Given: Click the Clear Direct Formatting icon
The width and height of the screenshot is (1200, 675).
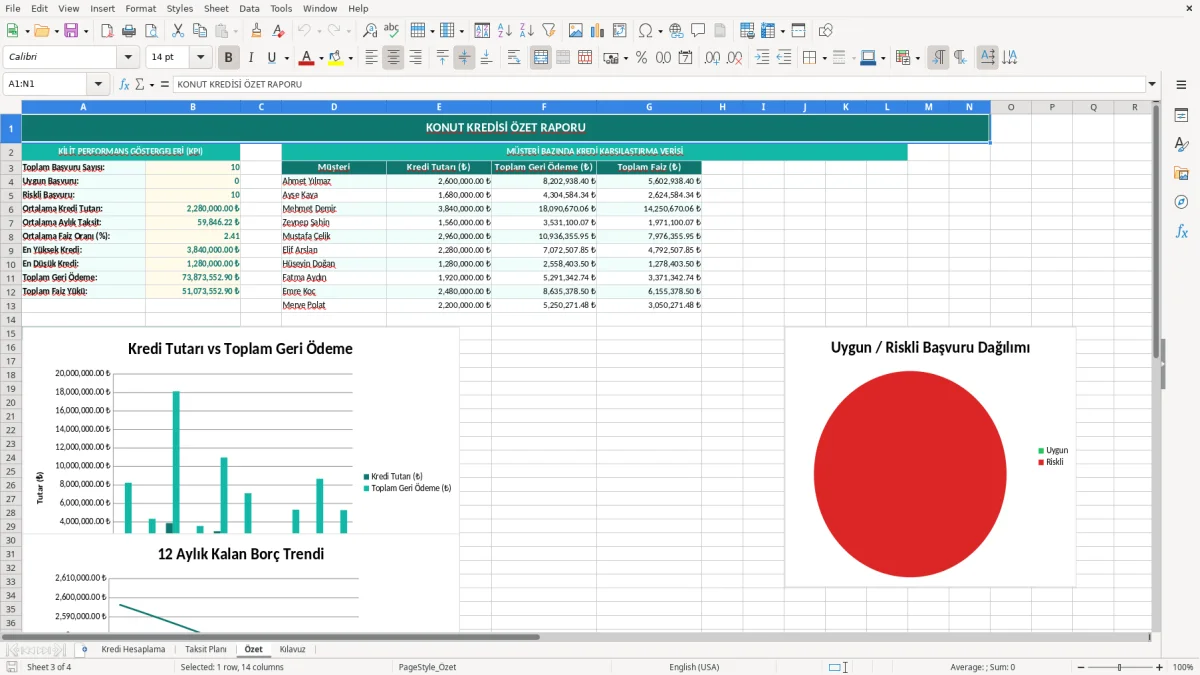Looking at the screenshot, I should pyautogui.click(x=278, y=31).
